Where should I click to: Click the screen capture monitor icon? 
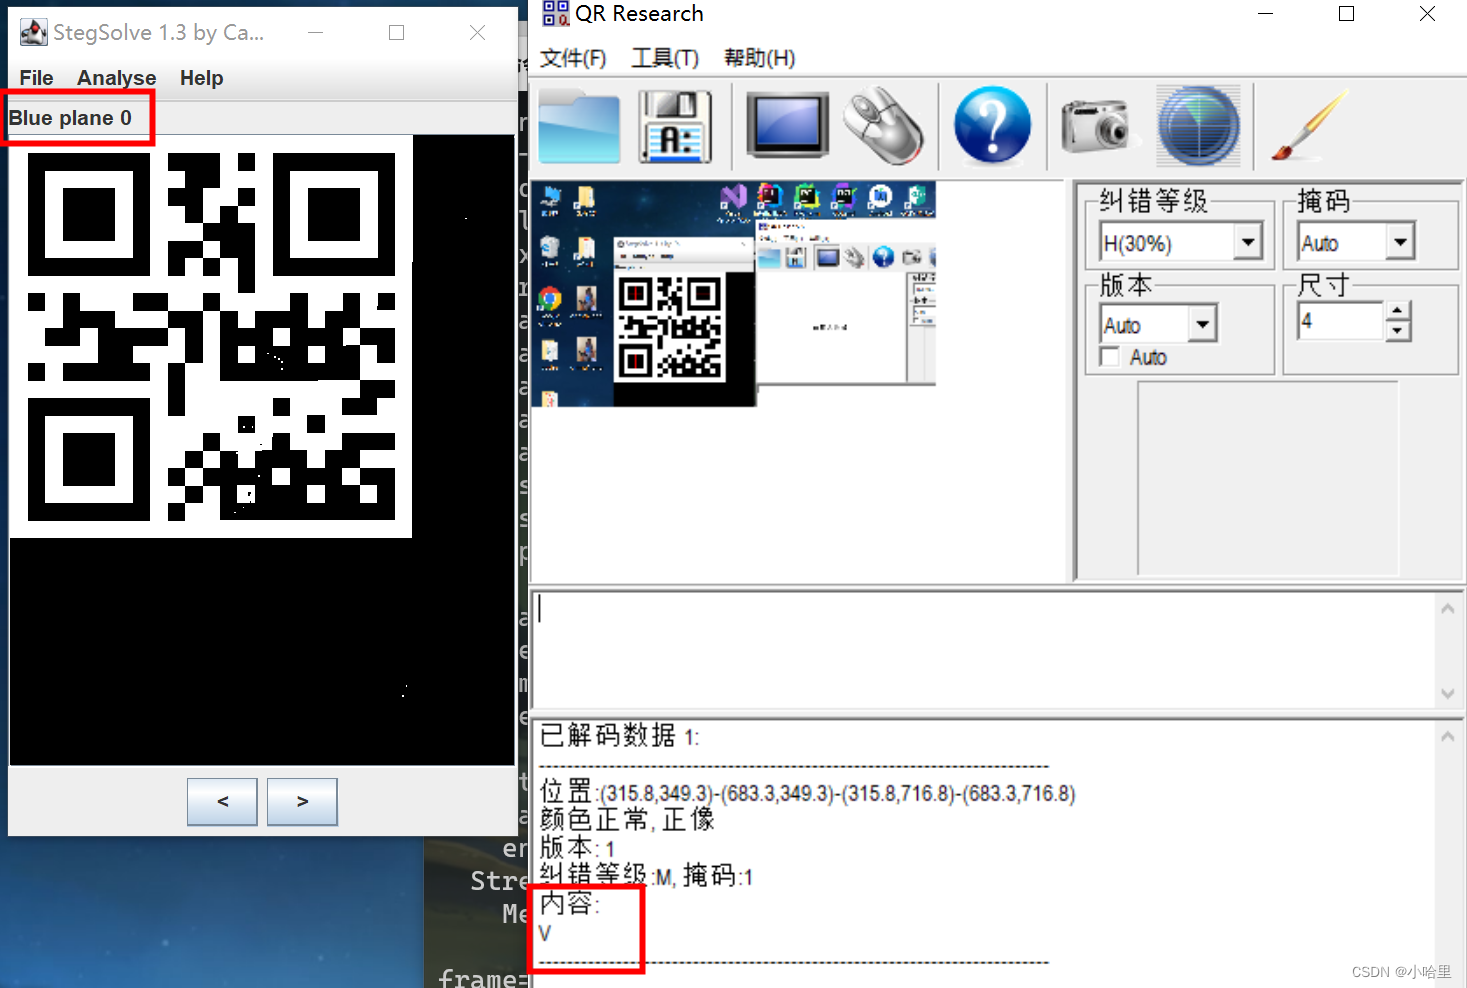coord(787,126)
